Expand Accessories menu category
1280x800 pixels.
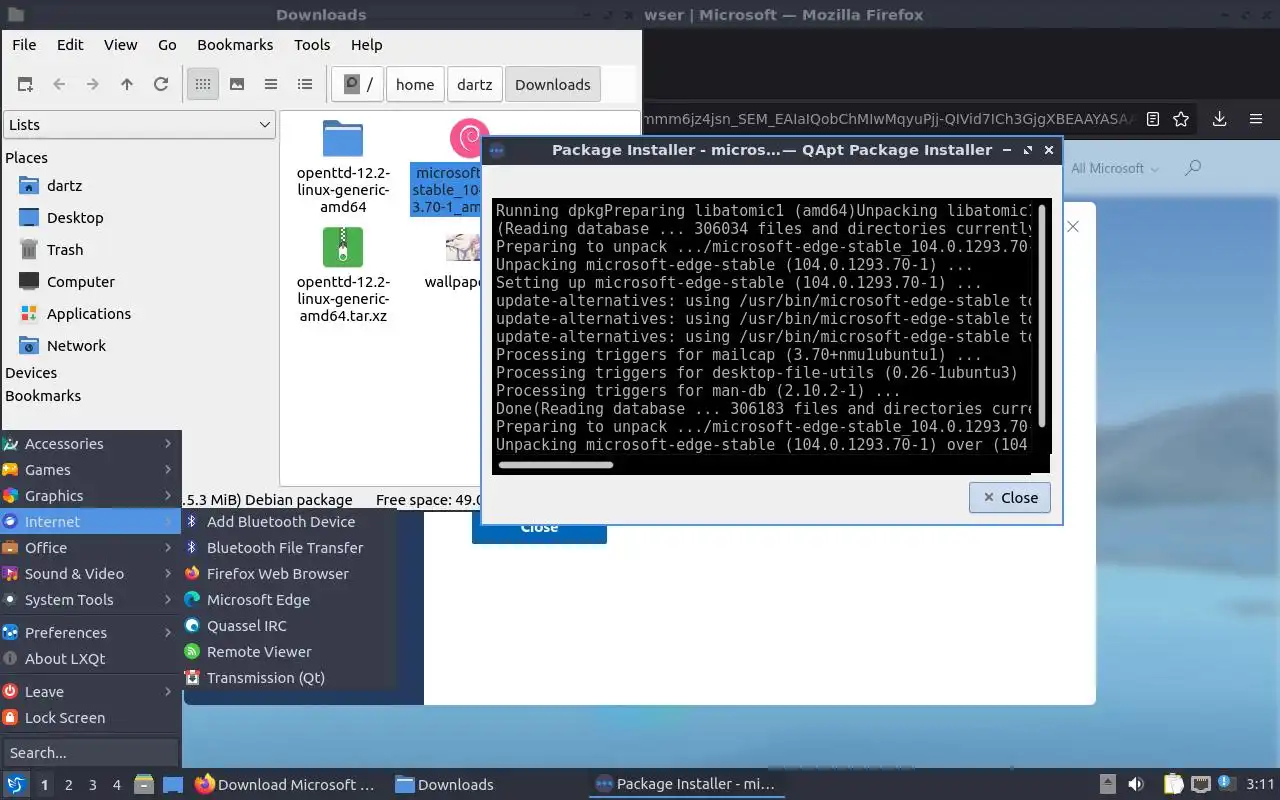[90, 443]
